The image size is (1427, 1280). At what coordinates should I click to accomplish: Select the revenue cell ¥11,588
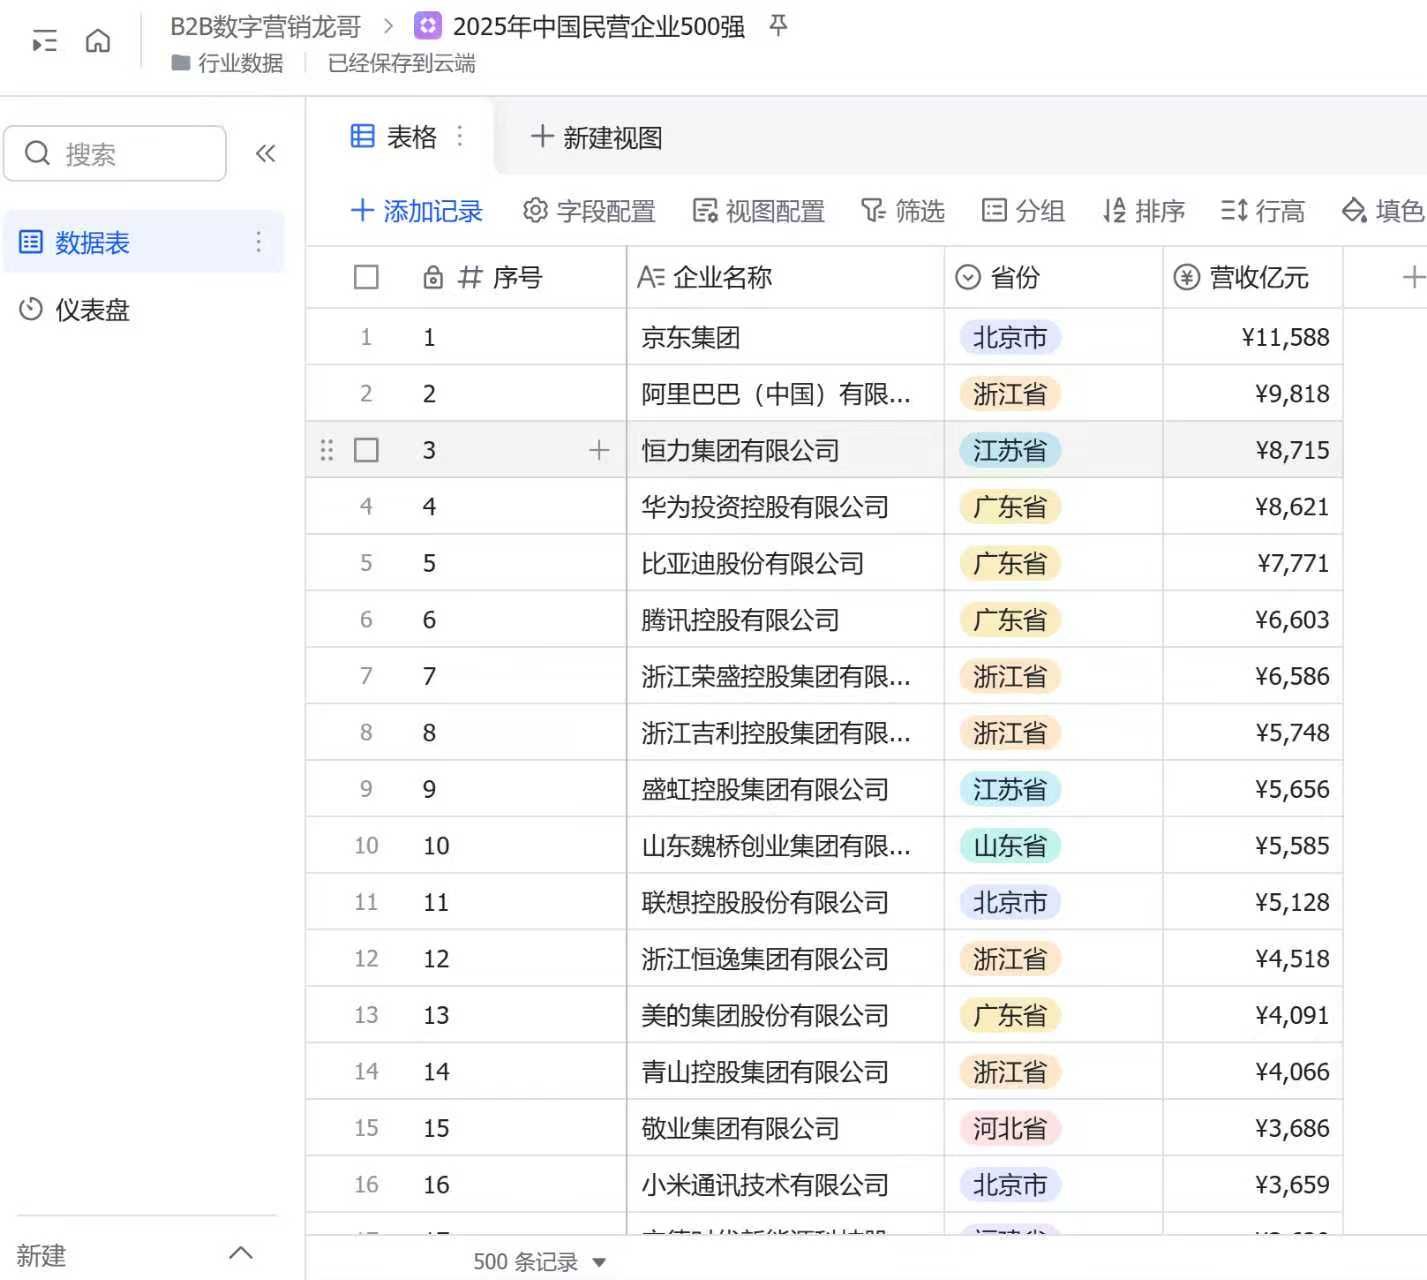point(1252,337)
